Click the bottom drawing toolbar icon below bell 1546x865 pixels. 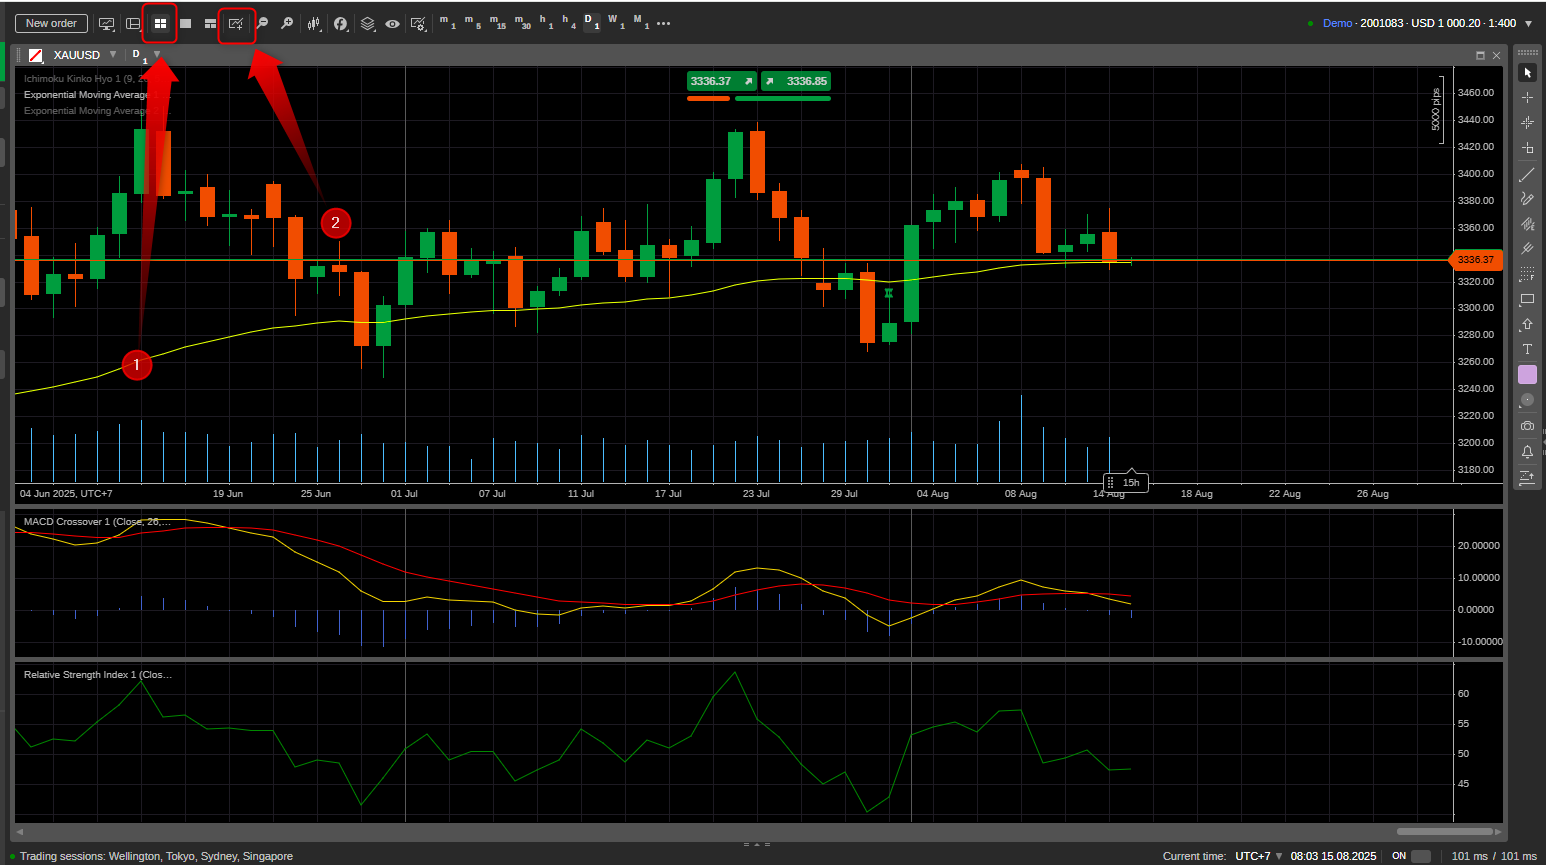pos(1527,478)
